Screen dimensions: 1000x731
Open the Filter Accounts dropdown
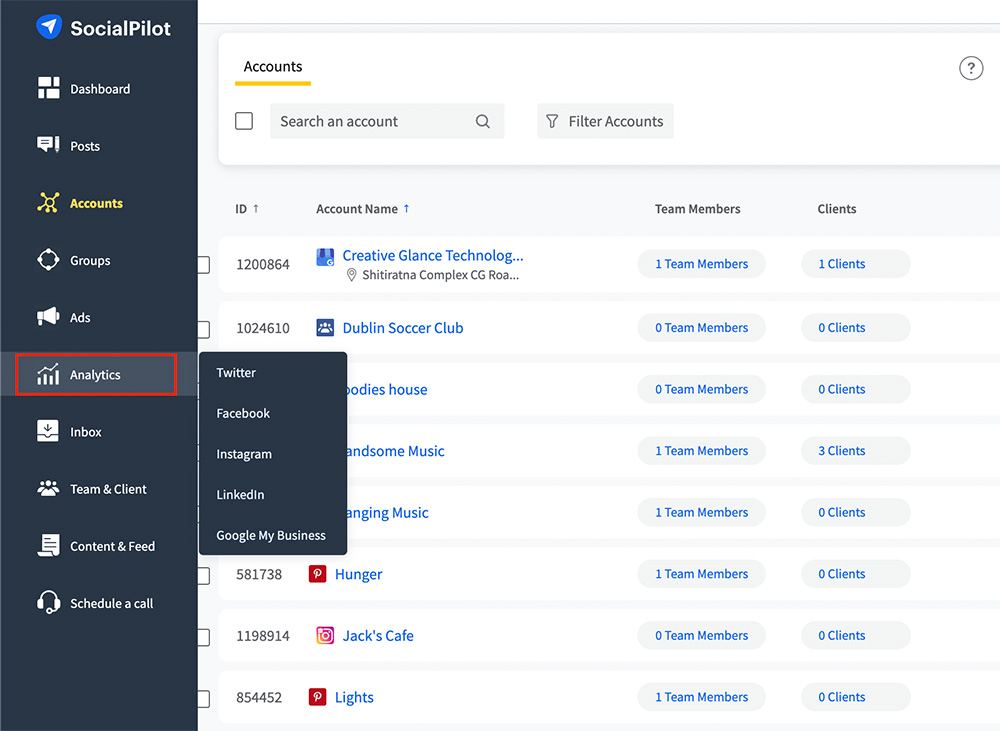pos(605,121)
